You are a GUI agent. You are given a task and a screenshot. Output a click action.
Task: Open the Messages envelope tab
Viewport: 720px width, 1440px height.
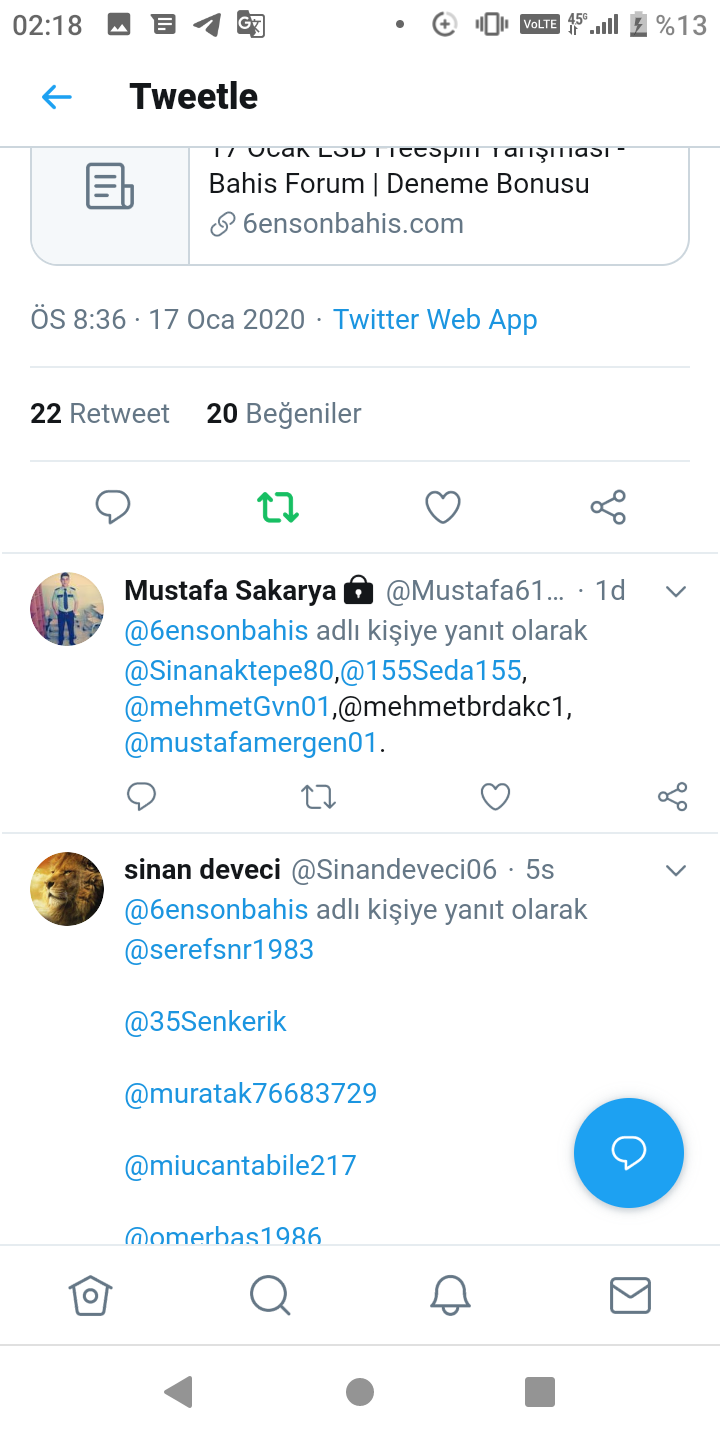[630, 1295]
